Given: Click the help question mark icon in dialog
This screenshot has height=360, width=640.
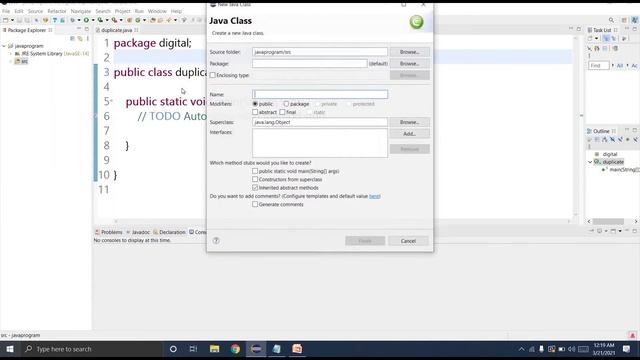Looking at the screenshot, I should pos(216,241).
